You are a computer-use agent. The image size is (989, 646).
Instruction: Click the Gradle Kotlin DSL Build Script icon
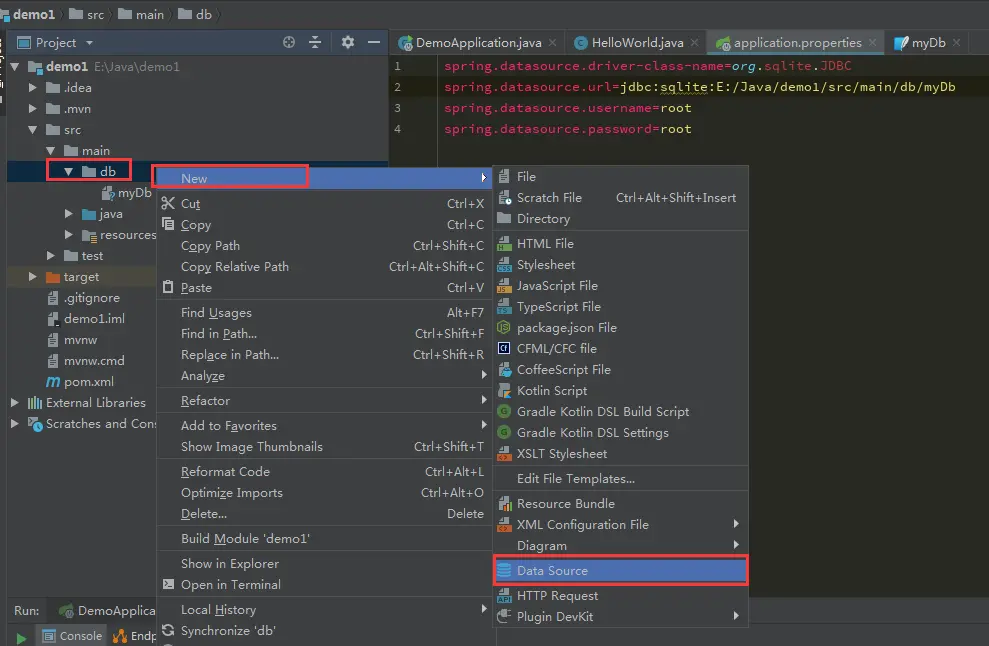(x=504, y=411)
